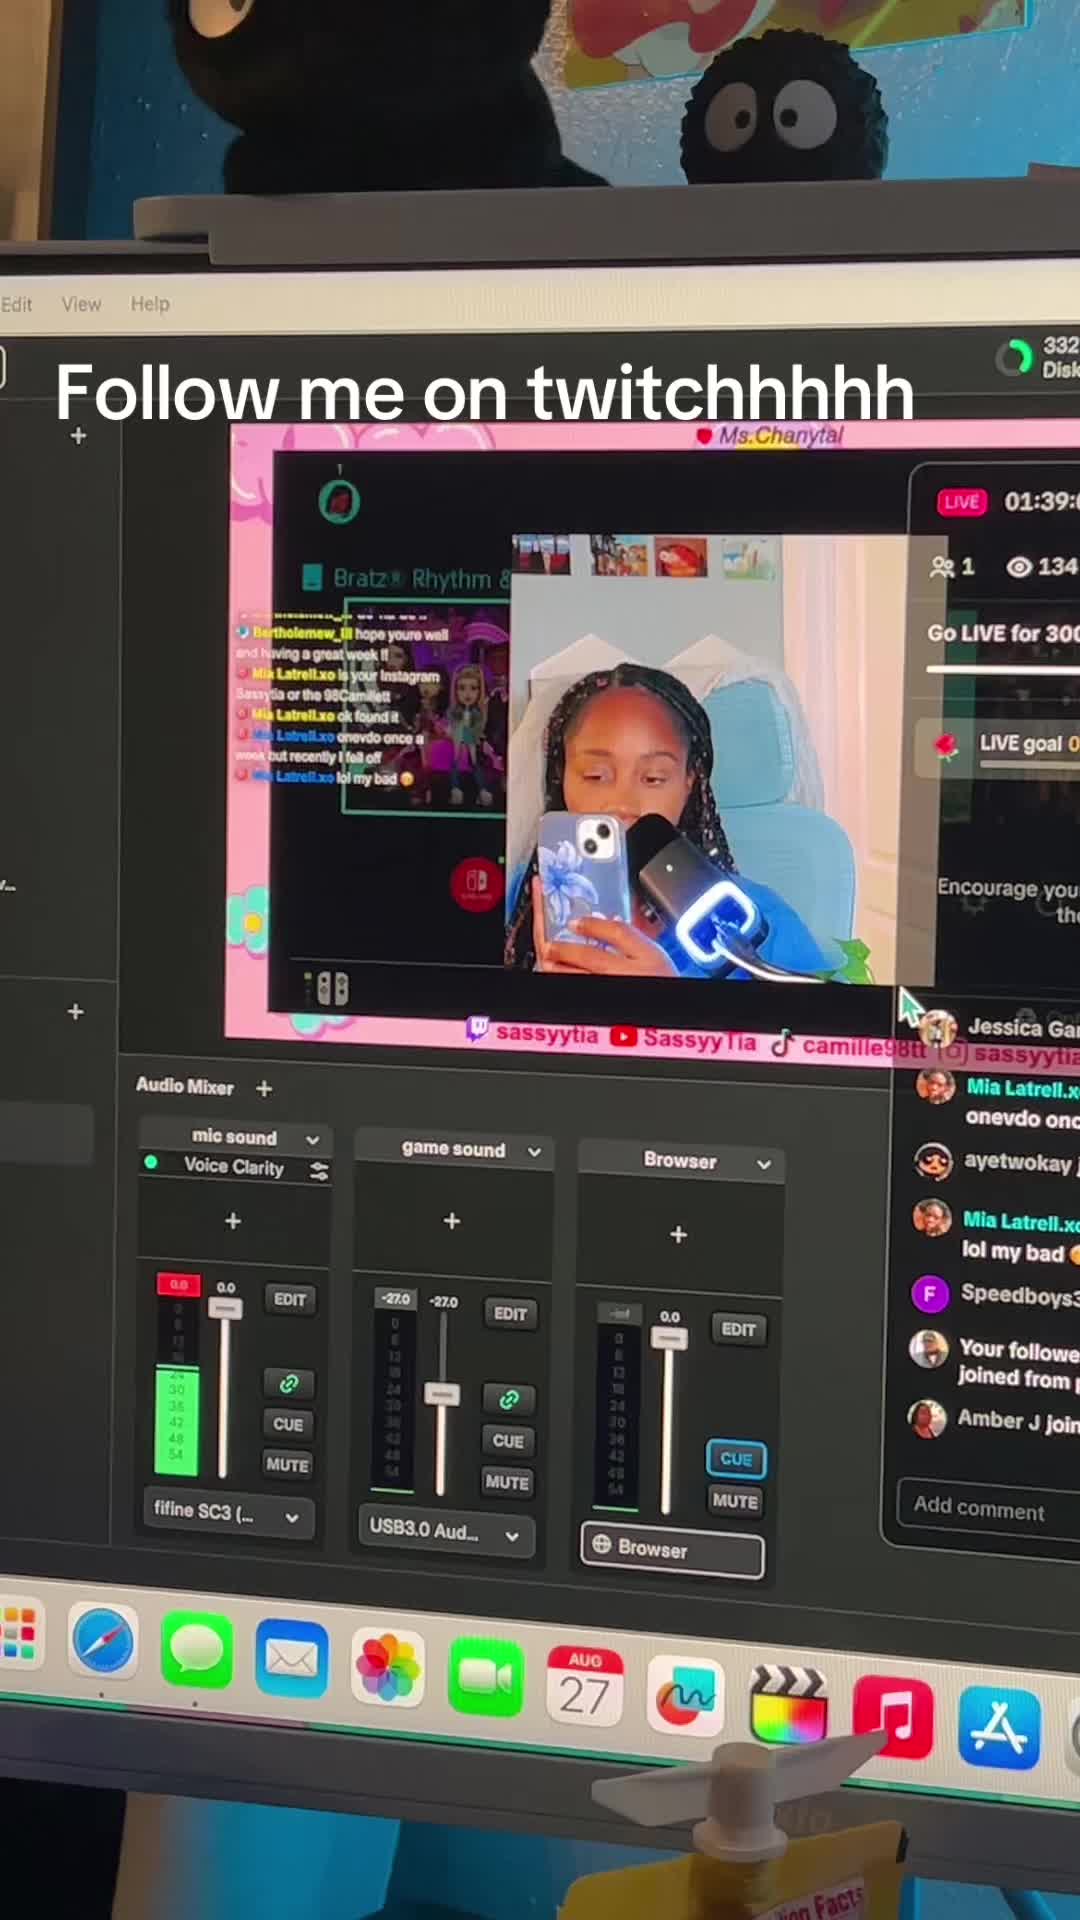Click the Voice Clarity filter label
1080x1920 pixels.
click(234, 1166)
